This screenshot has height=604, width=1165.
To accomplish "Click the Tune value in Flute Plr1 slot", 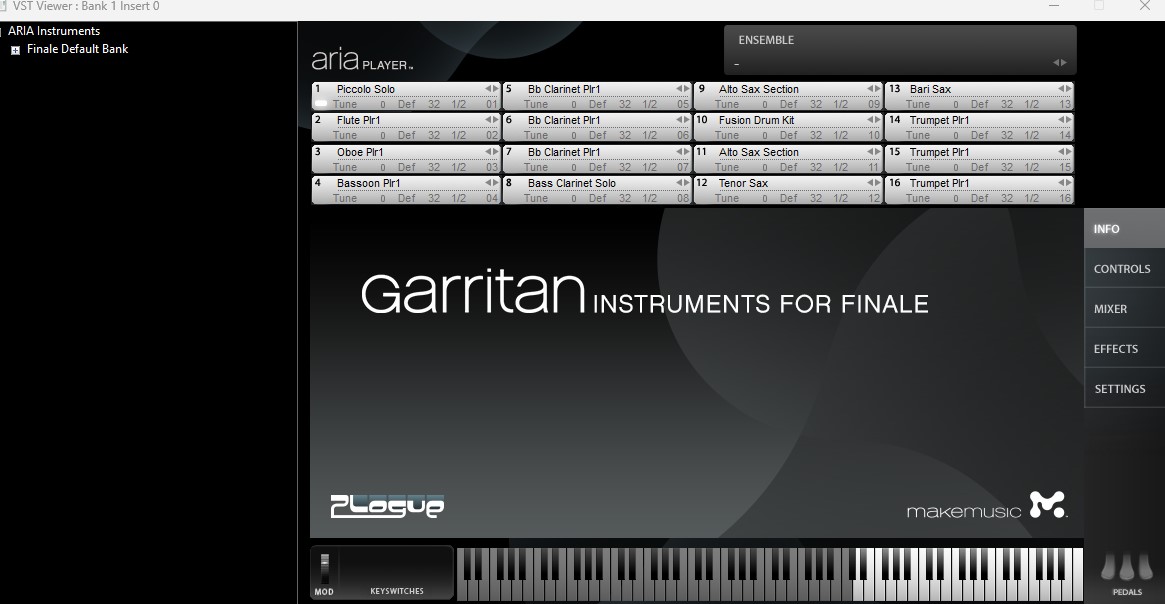I will [x=382, y=135].
